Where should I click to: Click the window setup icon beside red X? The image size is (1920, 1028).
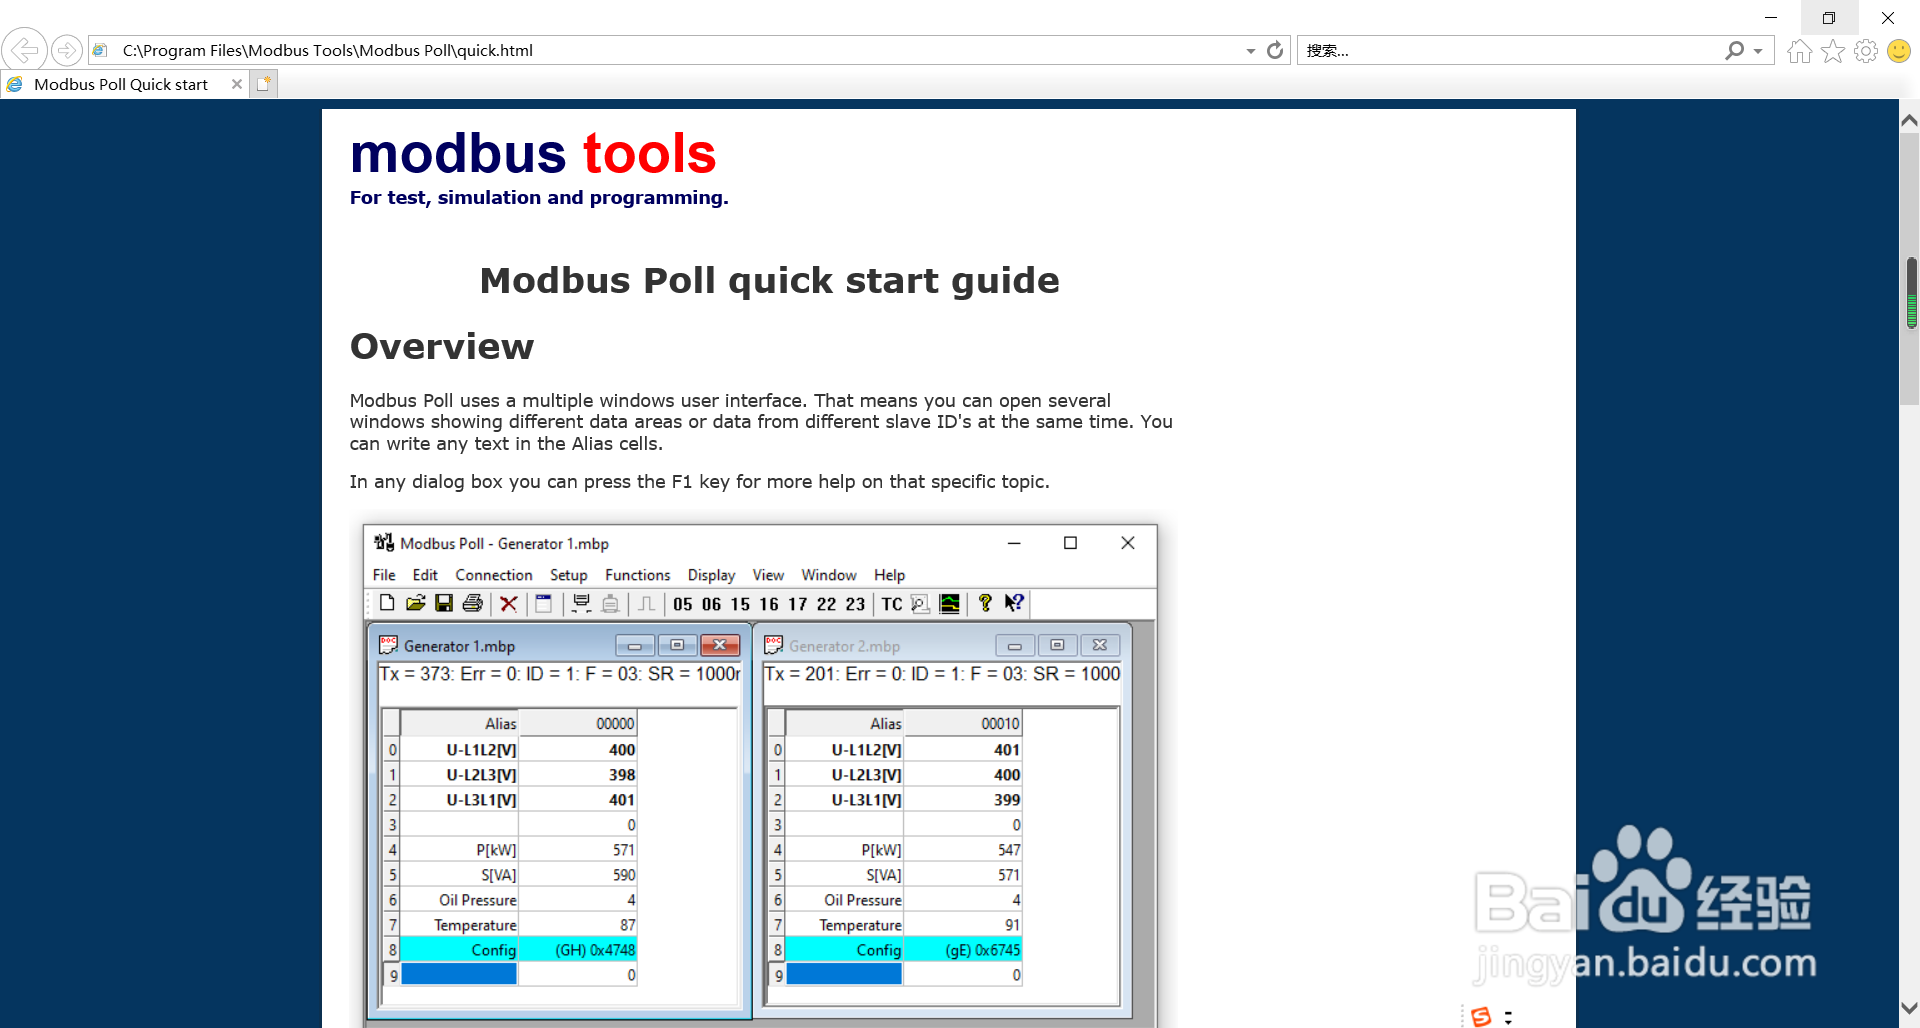coord(544,603)
